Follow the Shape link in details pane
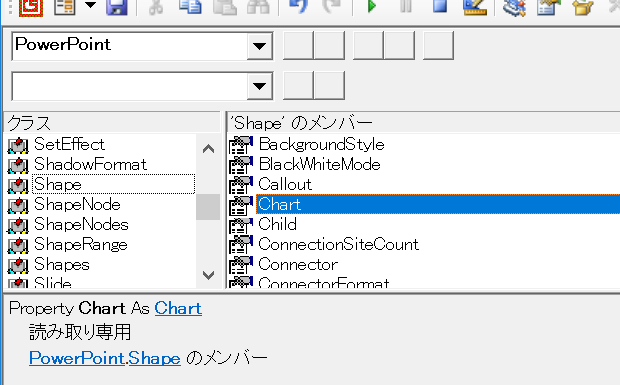 [154, 358]
